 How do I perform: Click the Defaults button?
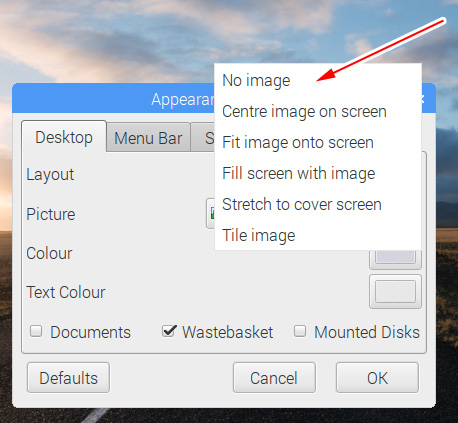[x=68, y=378]
